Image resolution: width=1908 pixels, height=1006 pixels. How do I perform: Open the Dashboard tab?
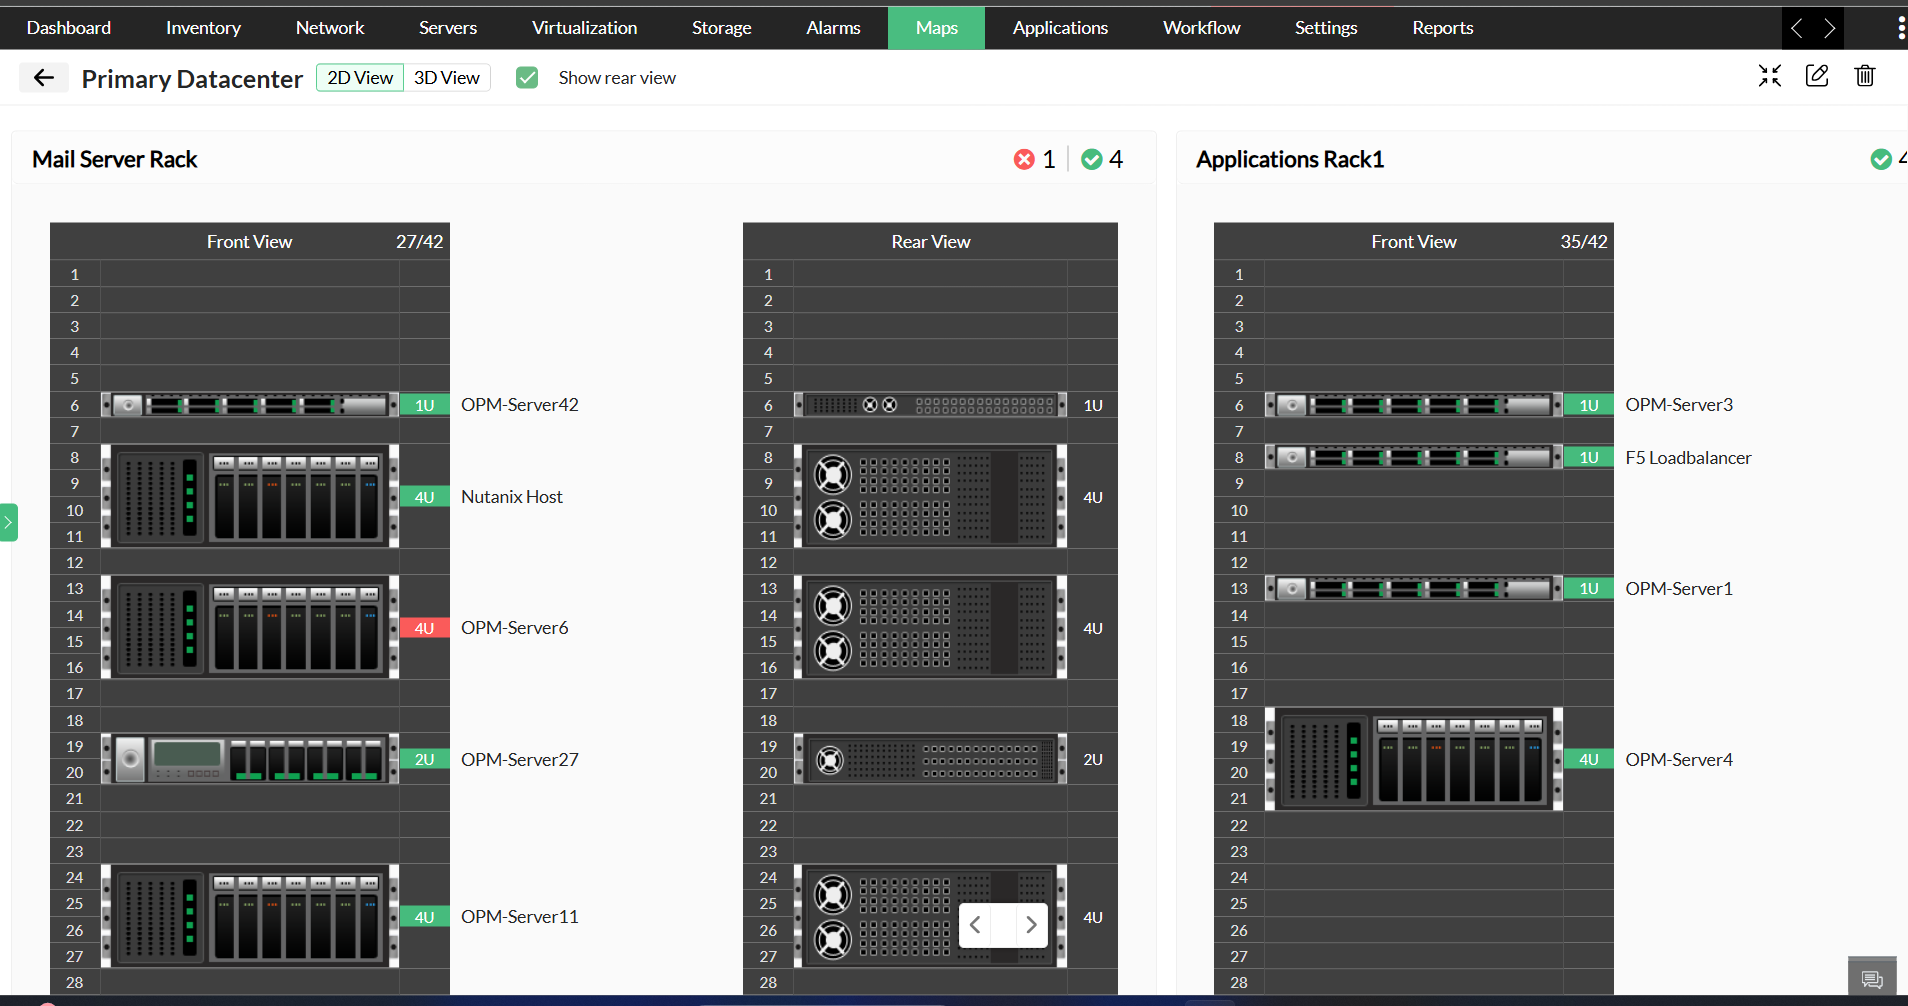click(69, 28)
